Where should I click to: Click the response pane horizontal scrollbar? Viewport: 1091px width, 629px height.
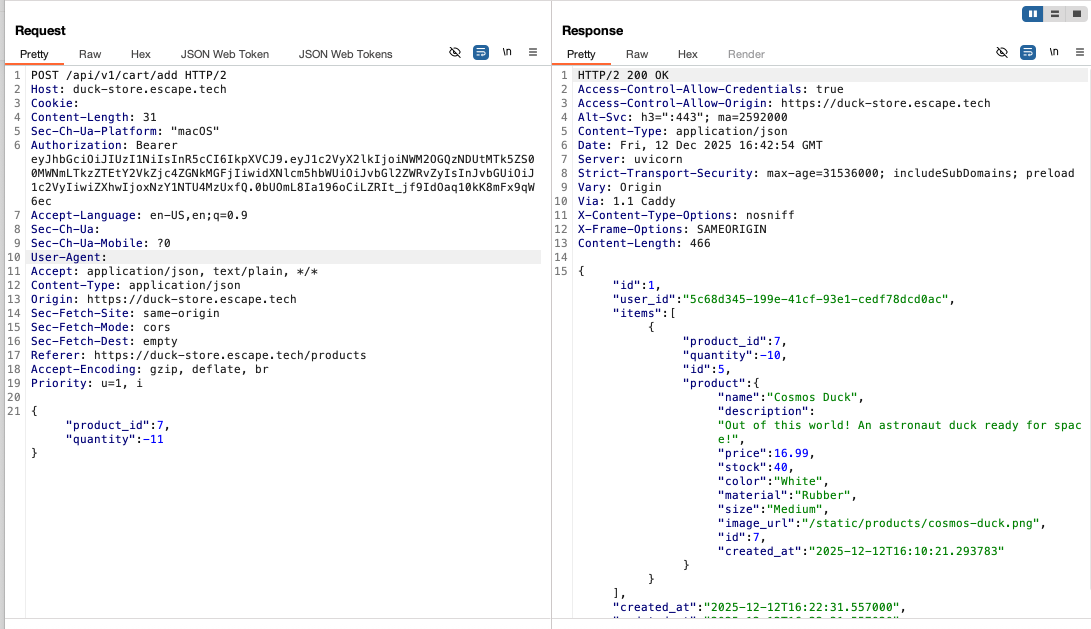(820, 626)
